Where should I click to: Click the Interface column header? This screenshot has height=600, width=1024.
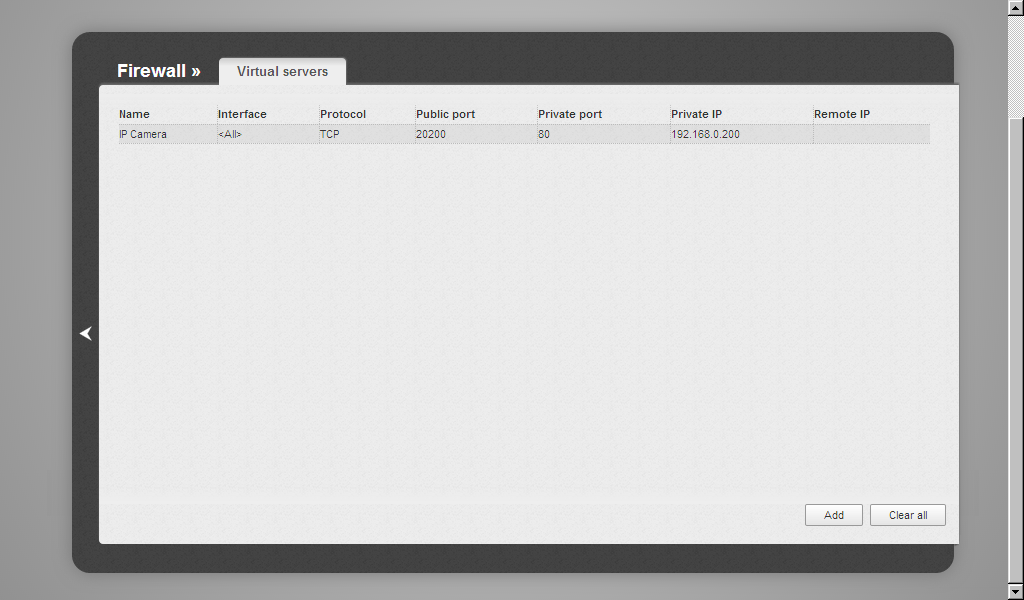click(242, 114)
